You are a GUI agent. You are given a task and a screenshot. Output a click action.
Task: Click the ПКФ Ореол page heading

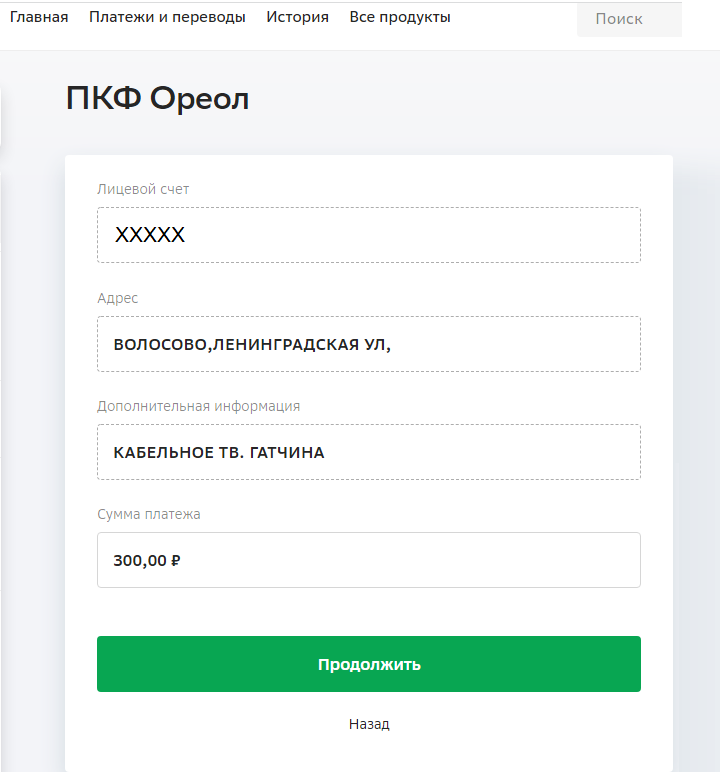click(157, 99)
